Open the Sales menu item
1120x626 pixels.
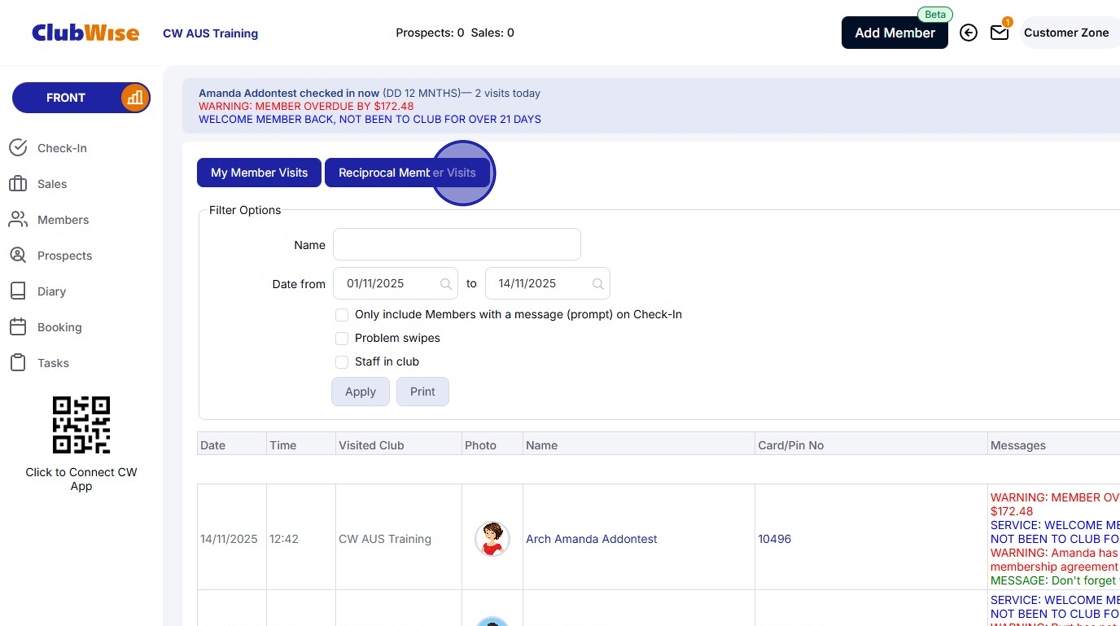tap(52, 184)
